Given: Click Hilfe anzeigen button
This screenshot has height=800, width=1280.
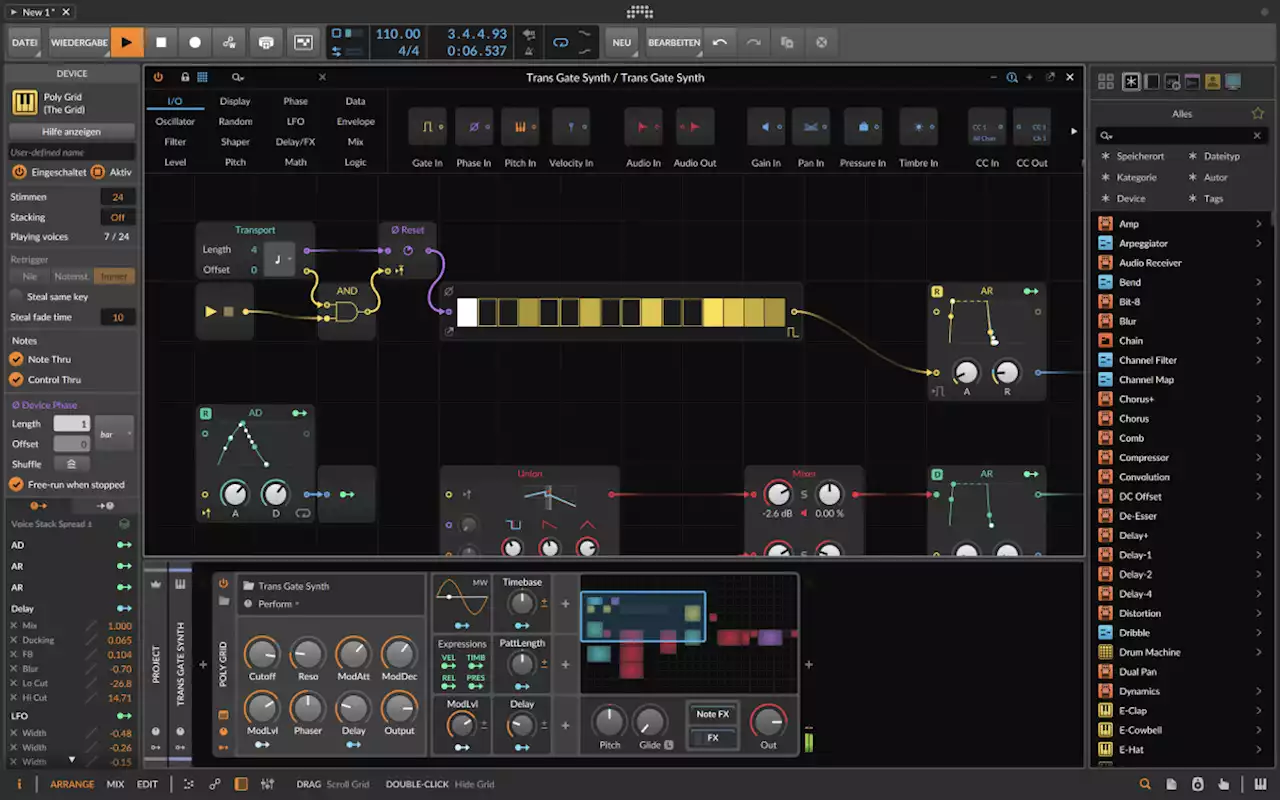Looking at the screenshot, I should coord(71,132).
